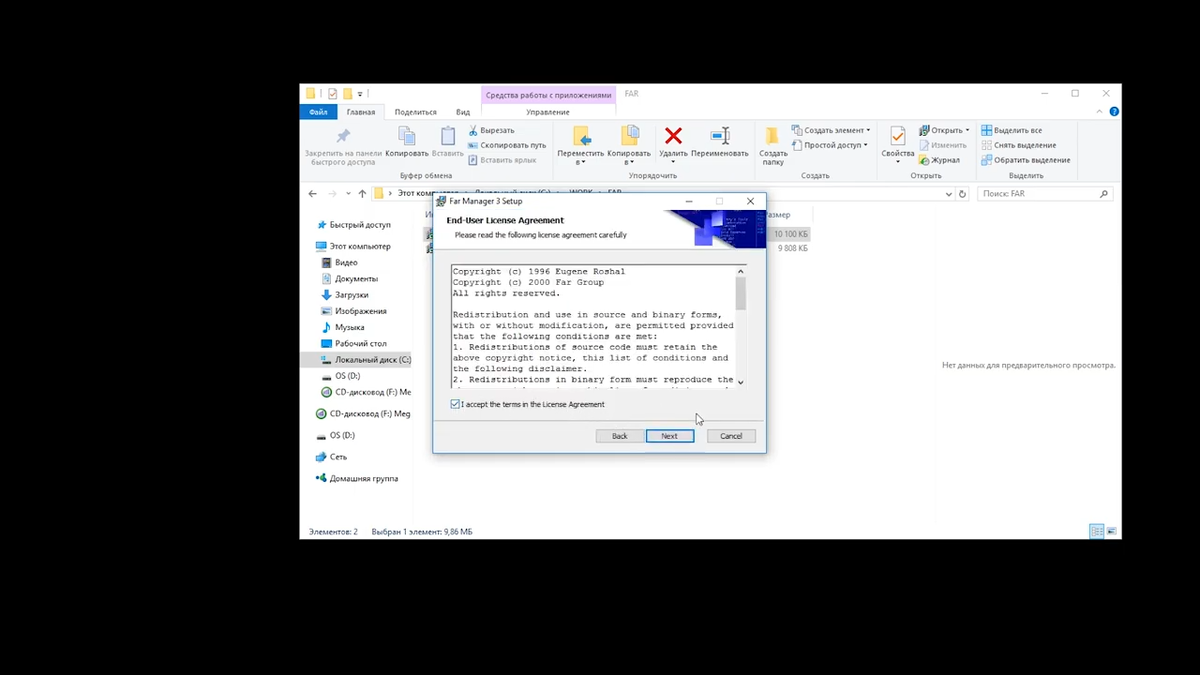Click the Закрепить на панели быстрого доступа pin
1200x675 pixels.
(343, 136)
